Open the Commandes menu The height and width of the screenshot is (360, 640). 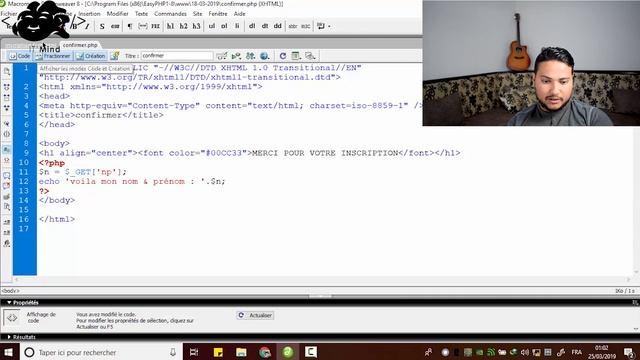[170, 13]
